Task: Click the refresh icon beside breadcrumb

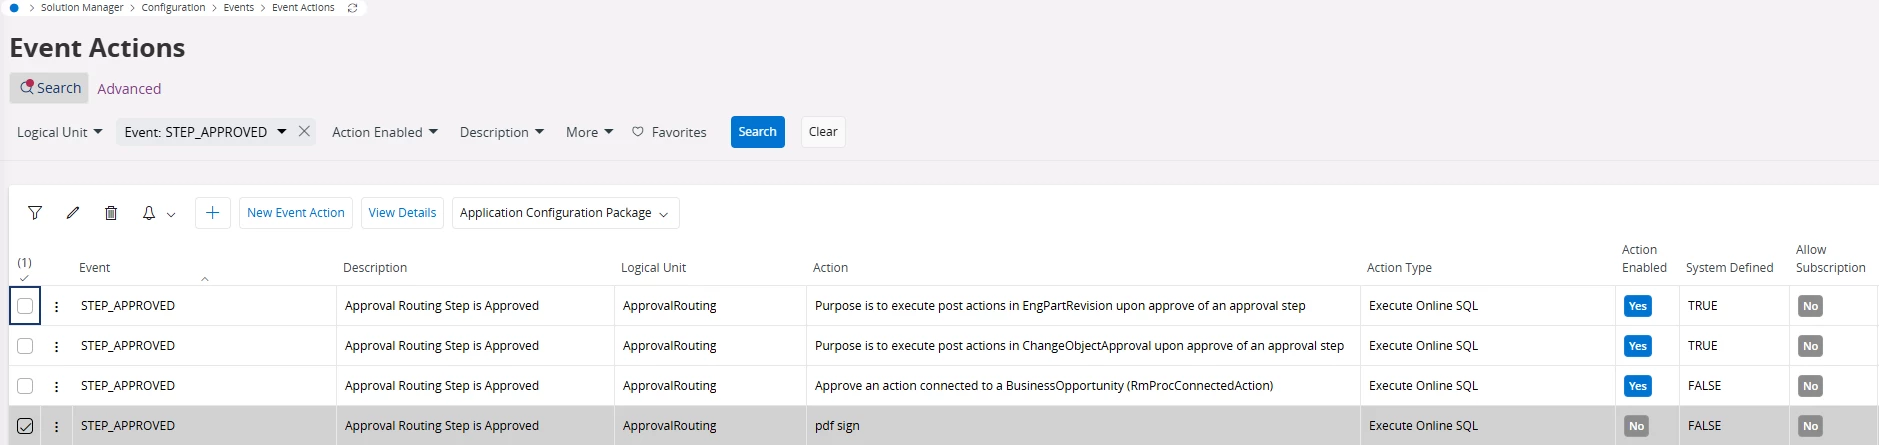Action: tap(352, 8)
